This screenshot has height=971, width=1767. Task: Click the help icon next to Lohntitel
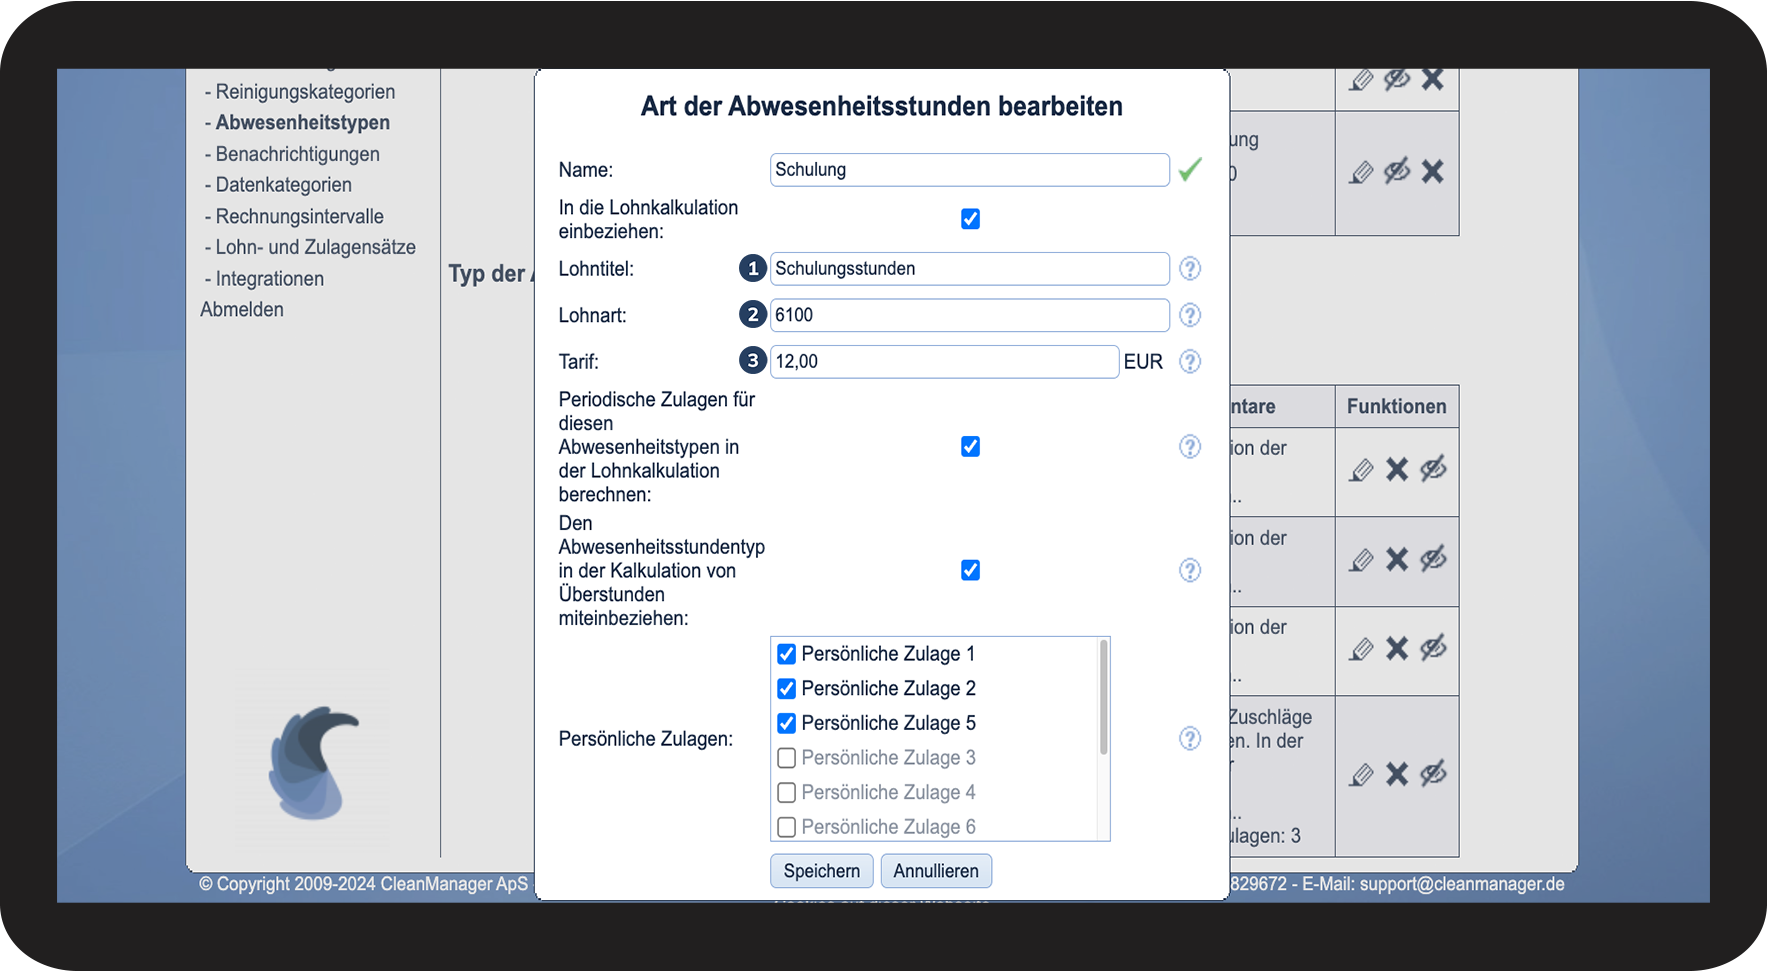(1189, 269)
